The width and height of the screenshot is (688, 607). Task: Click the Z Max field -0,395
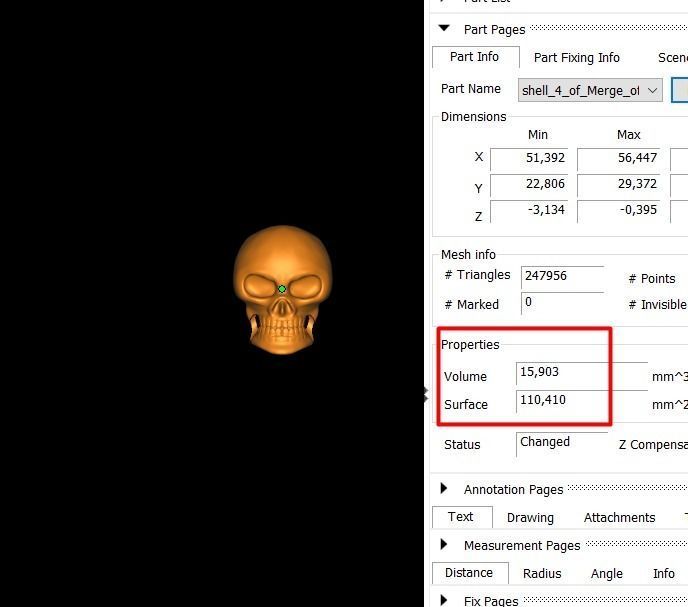click(x=619, y=210)
